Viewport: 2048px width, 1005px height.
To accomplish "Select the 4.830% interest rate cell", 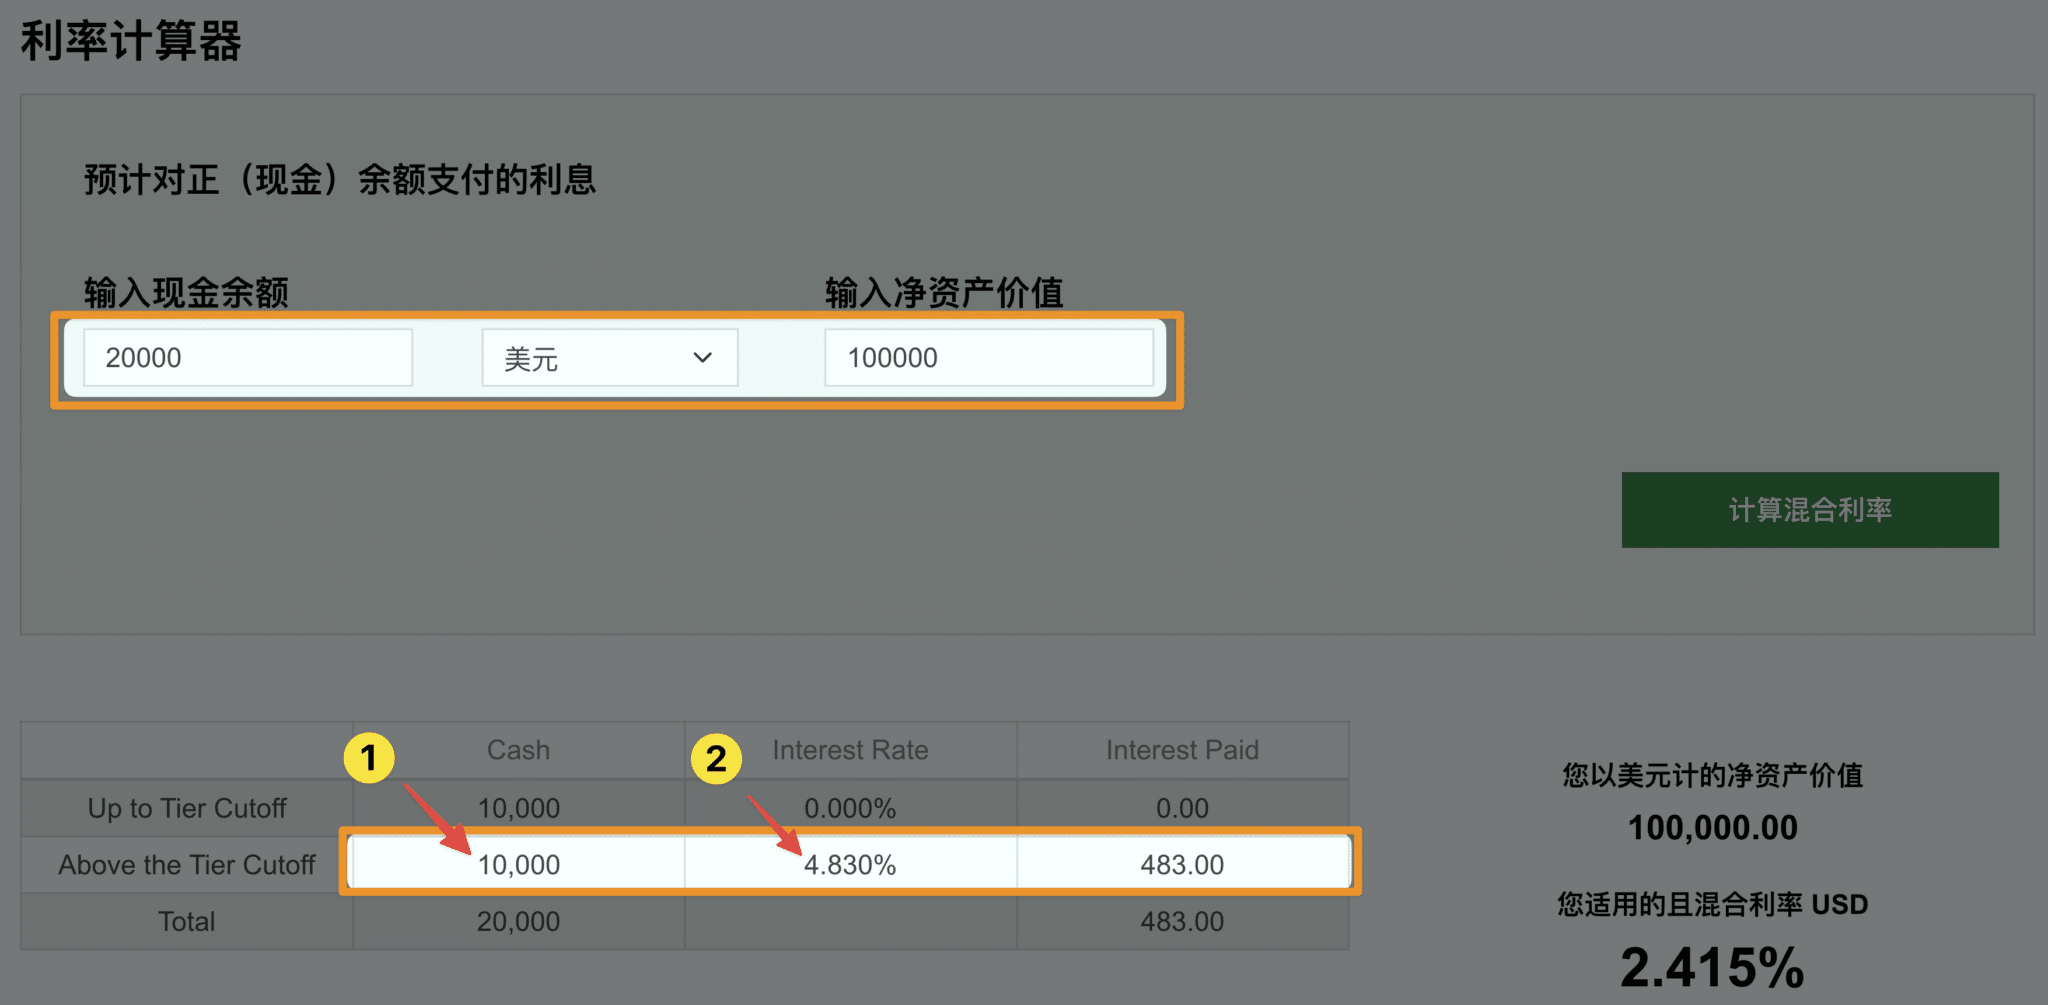I will coord(850,865).
